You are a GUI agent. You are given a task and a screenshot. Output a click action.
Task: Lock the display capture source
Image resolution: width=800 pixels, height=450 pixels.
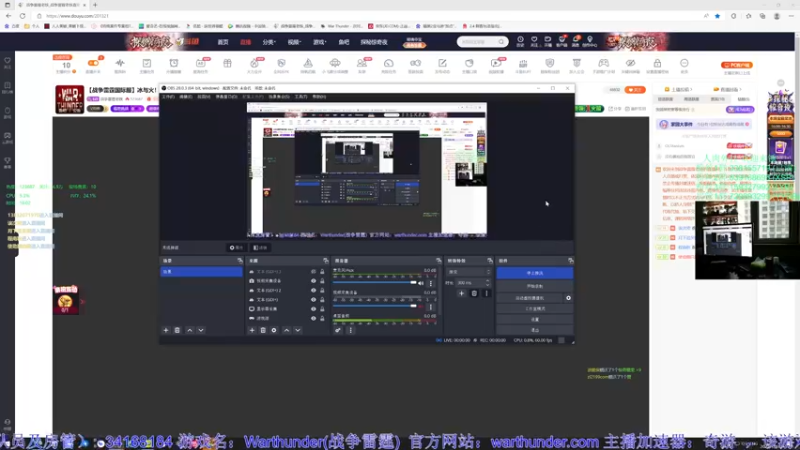coord(322,309)
